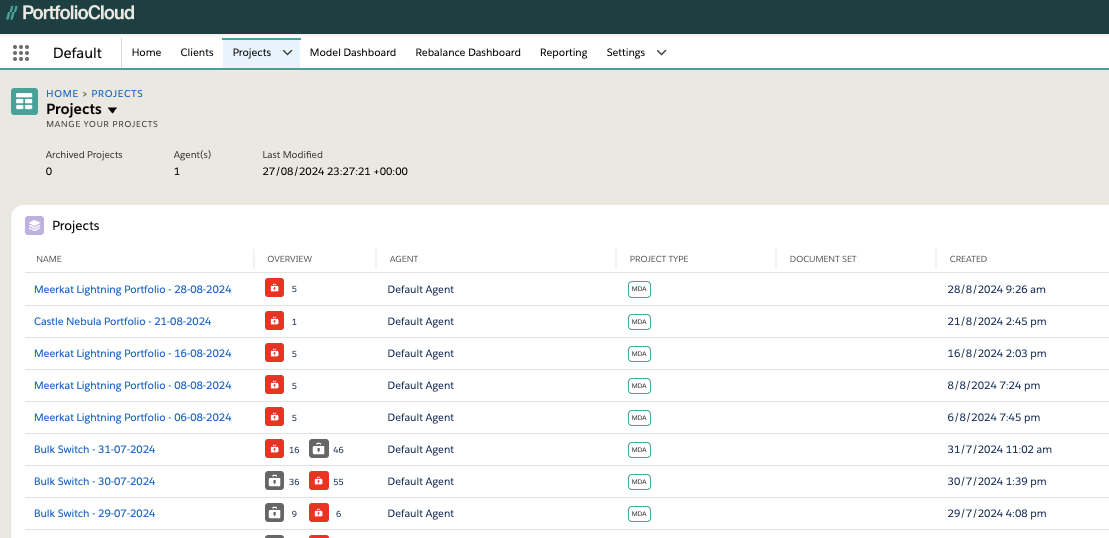Click the PROJECT TYPE column header

click(x=658, y=259)
